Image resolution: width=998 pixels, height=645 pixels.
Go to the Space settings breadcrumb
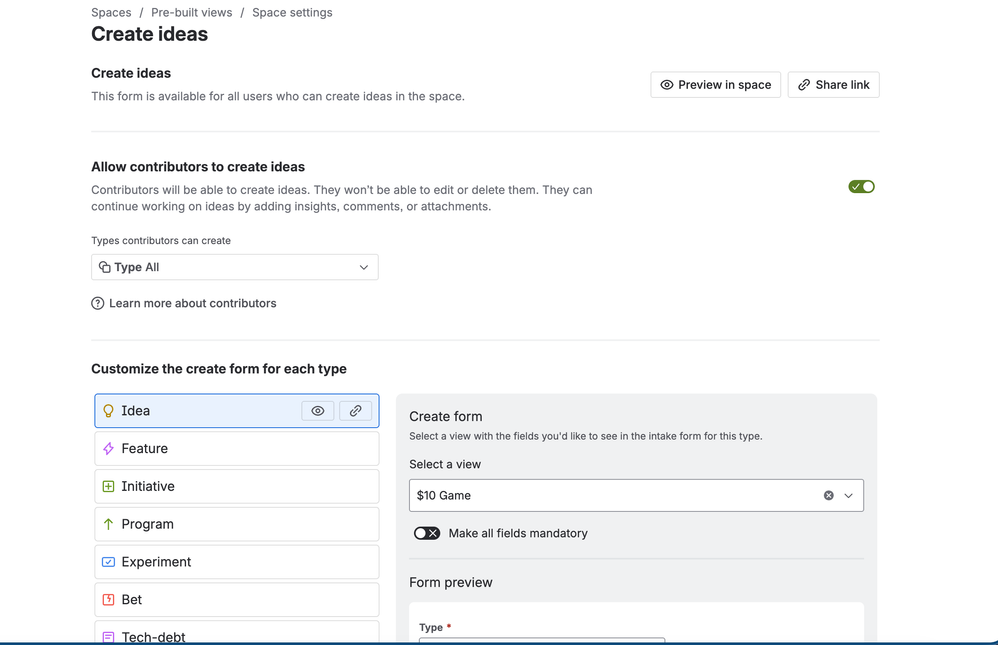[292, 13]
